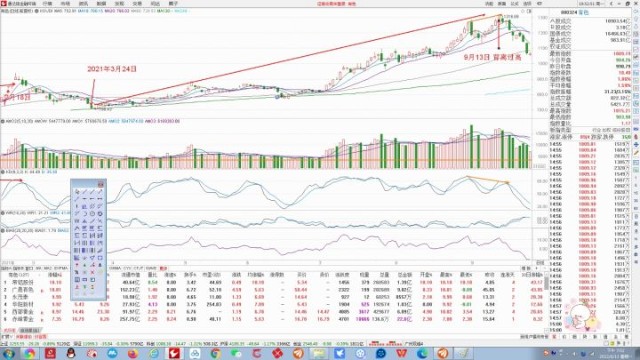The image size is (640, 360).
Task: Open the 行情 menu
Action: (x=47, y=3)
